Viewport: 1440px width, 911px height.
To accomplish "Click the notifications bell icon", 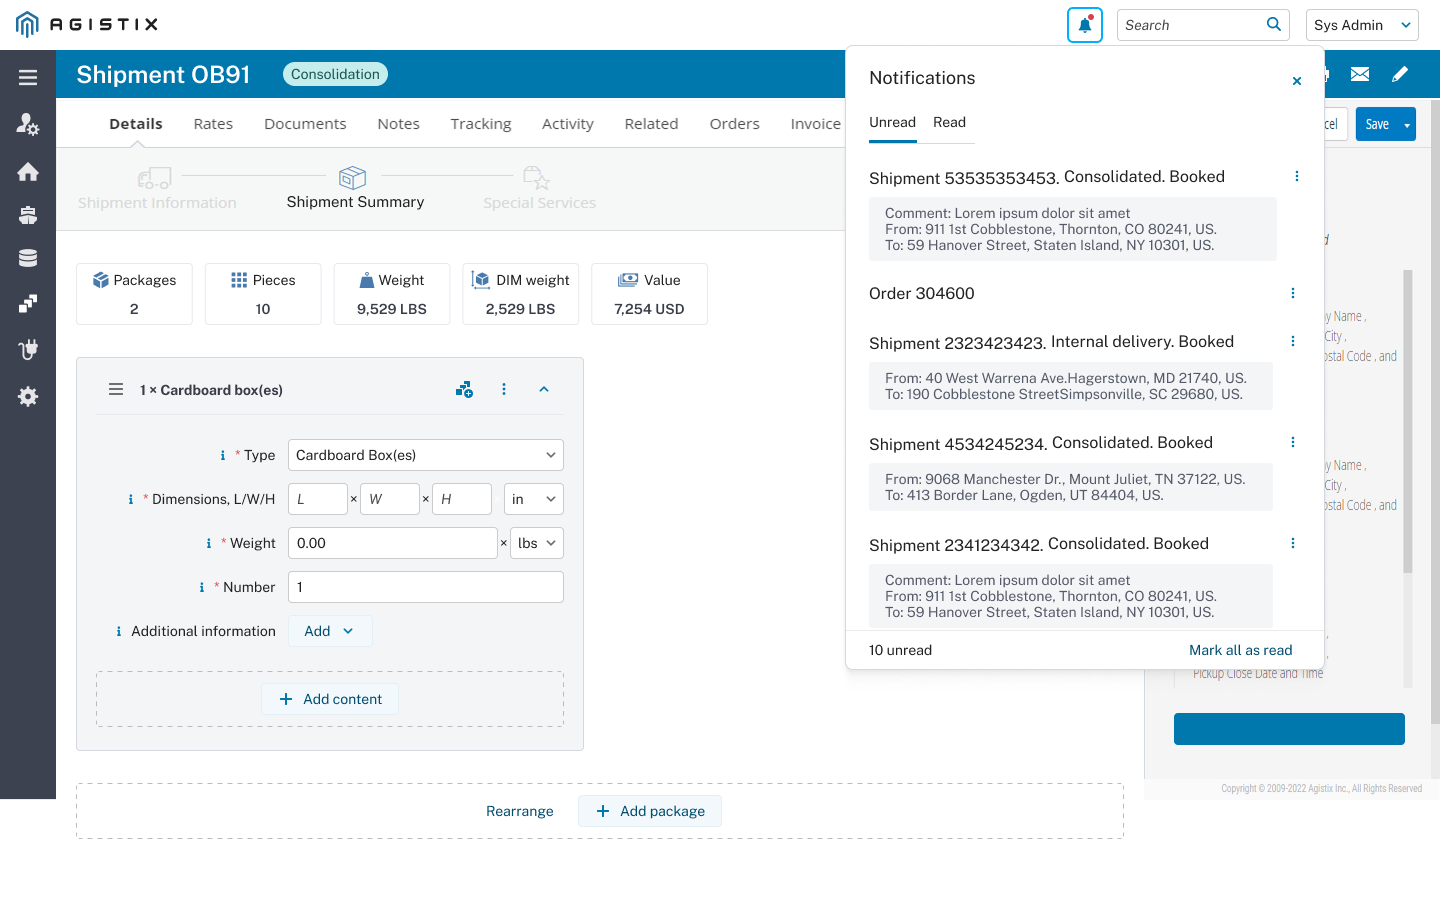I will (1084, 25).
